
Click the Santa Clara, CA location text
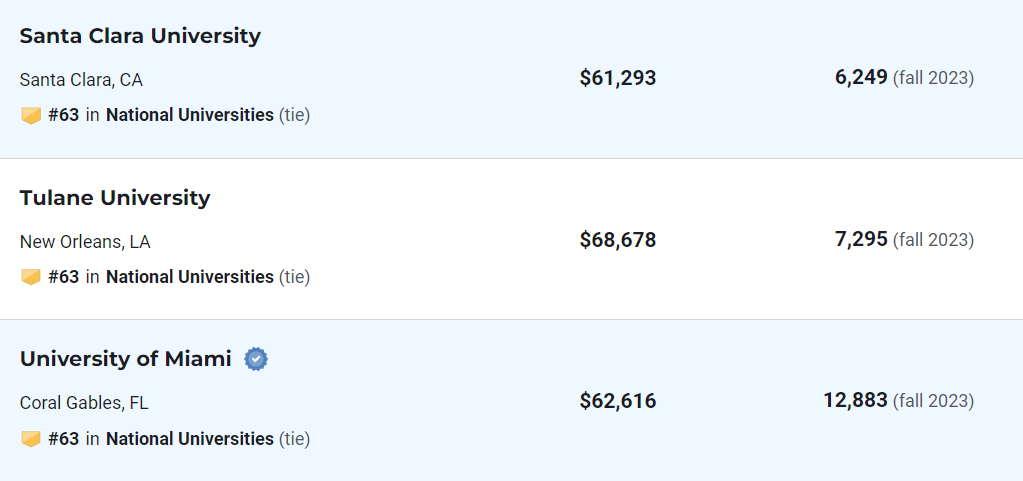(x=81, y=80)
